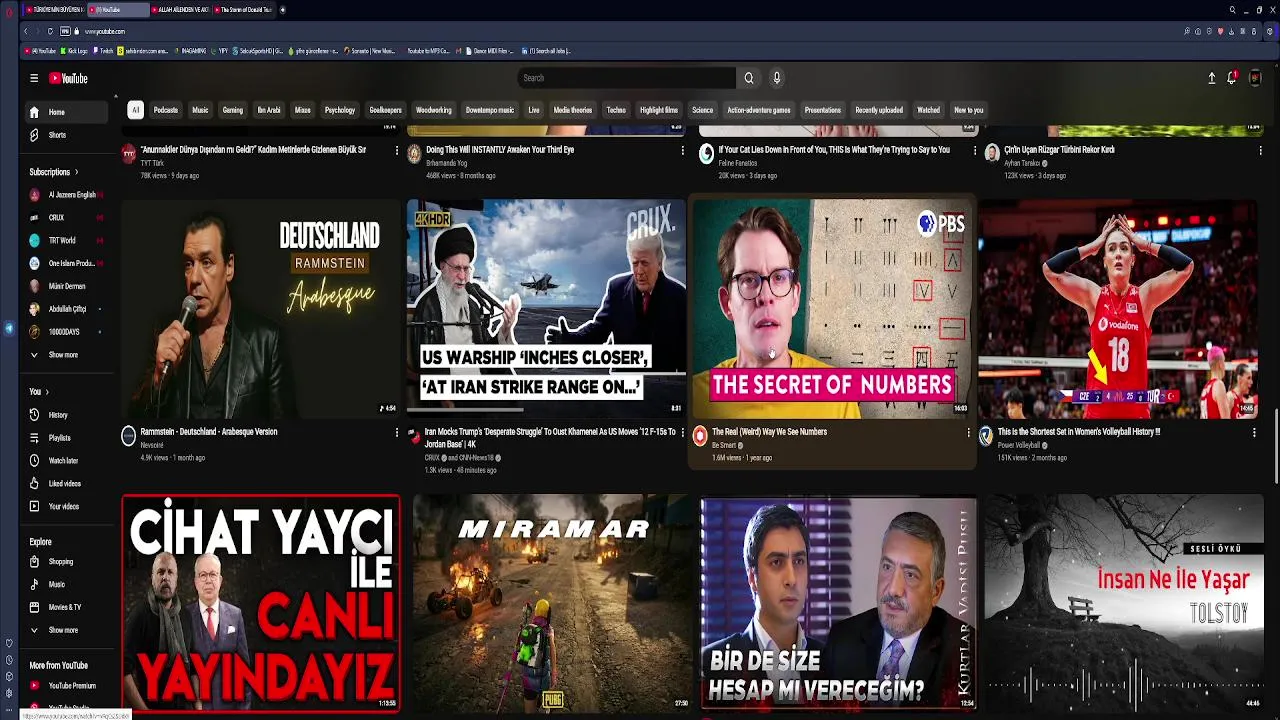The width and height of the screenshot is (1280, 720).
Task: Expand Show more under Explore
Action: click(x=67, y=630)
